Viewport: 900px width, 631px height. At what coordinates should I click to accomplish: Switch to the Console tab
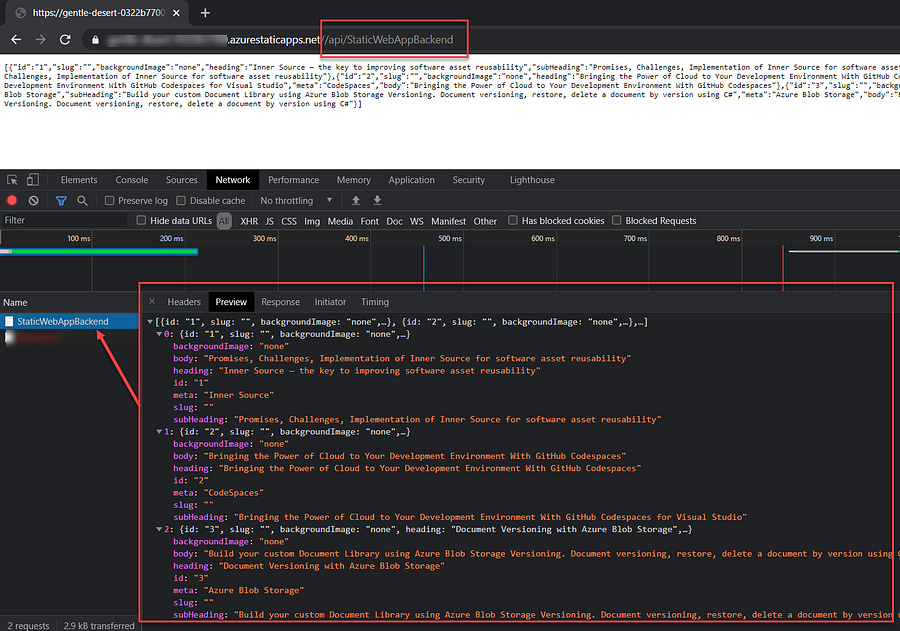(x=132, y=180)
